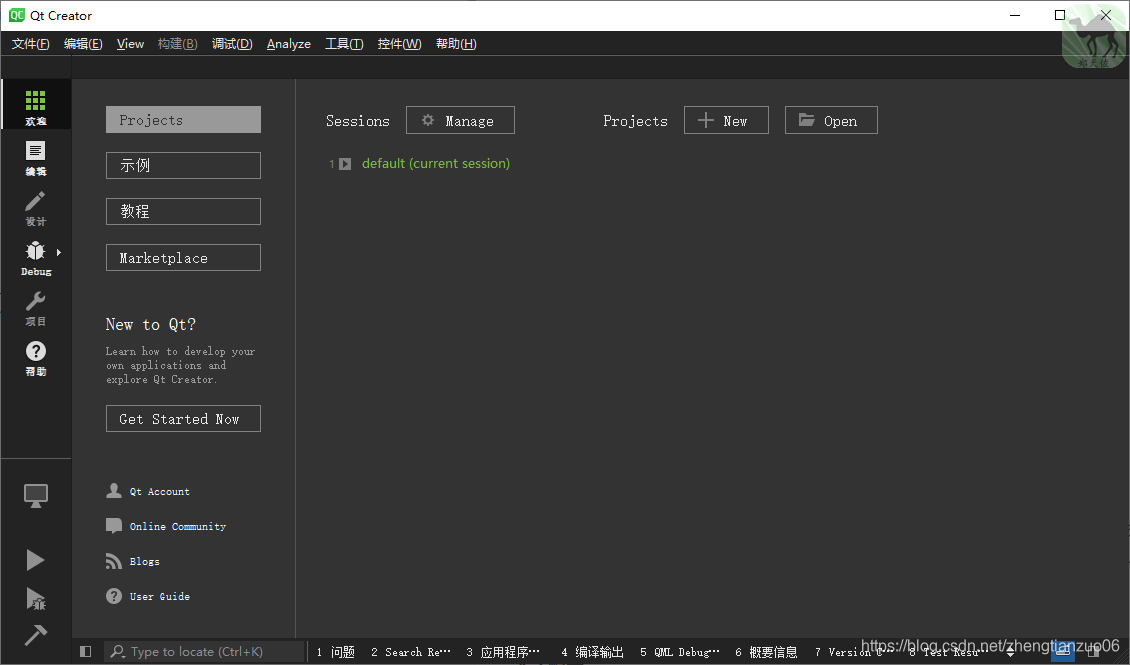This screenshot has width=1130, height=665.
Task: Click the Open project button
Action: (x=831, y=120)
